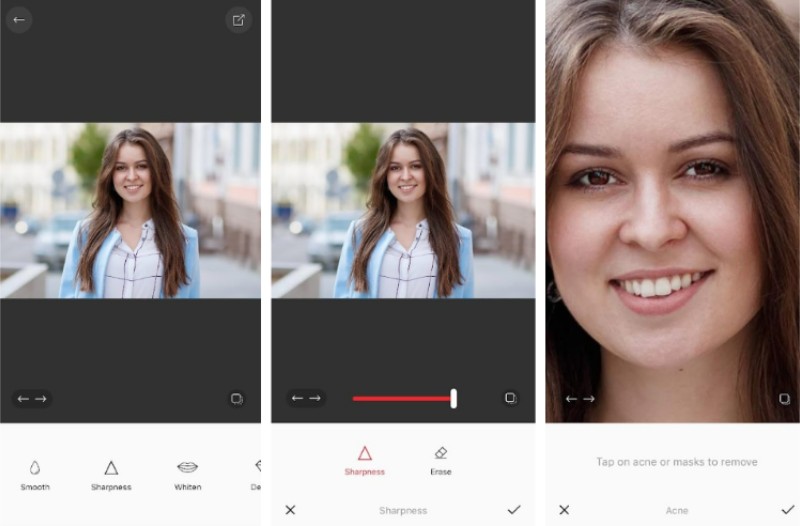The width and height of the screenshot is (800, 526).
Task: Toggle the before/after compare icon in the Sharpness screen
Action: coord(510,398)
